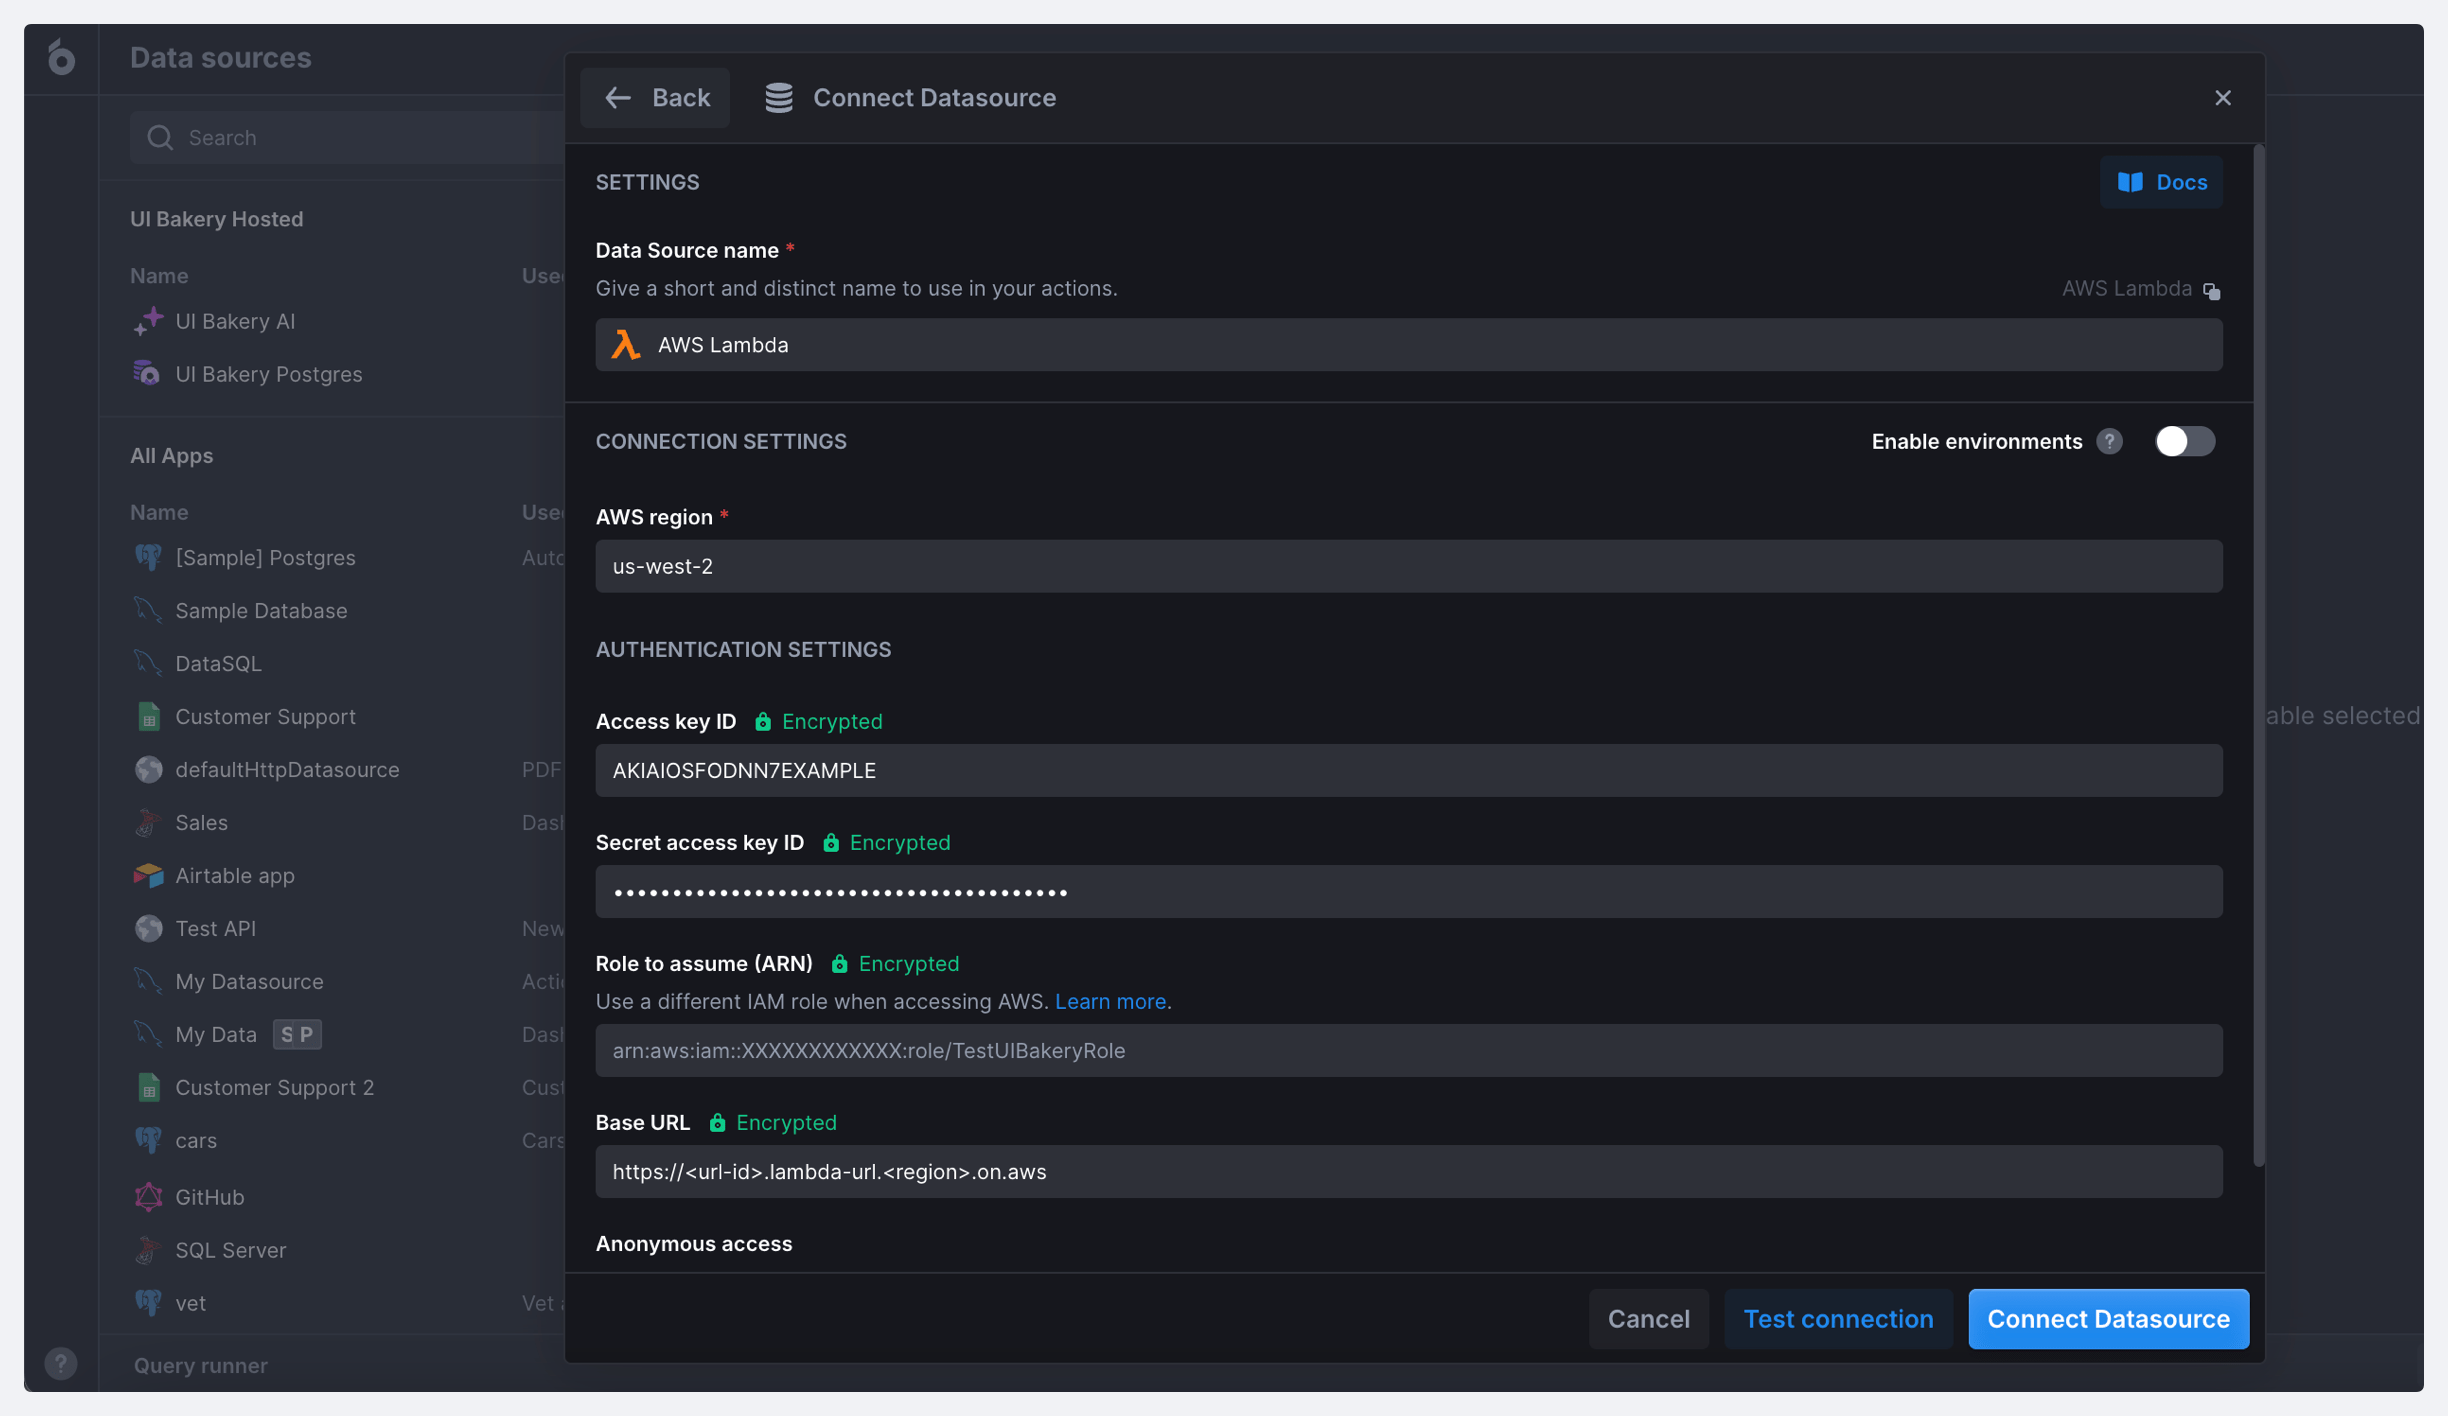Click the UI Bakery Postgres icon
Image resolution: width=2448 pixels, height=1416 pixels.
(x=148, y=374)
